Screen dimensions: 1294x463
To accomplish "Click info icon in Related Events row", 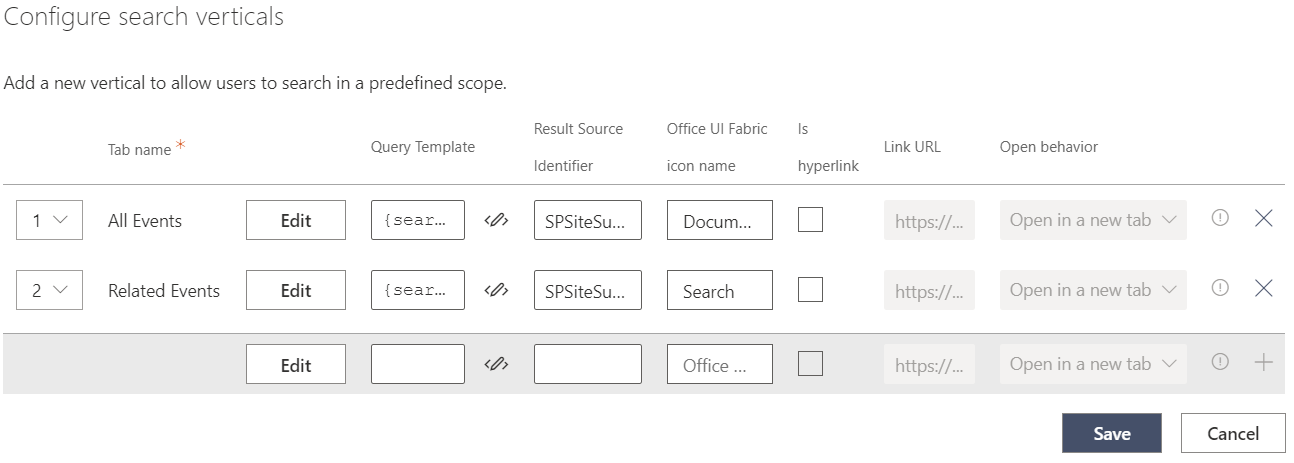I will pos(1220,288).
